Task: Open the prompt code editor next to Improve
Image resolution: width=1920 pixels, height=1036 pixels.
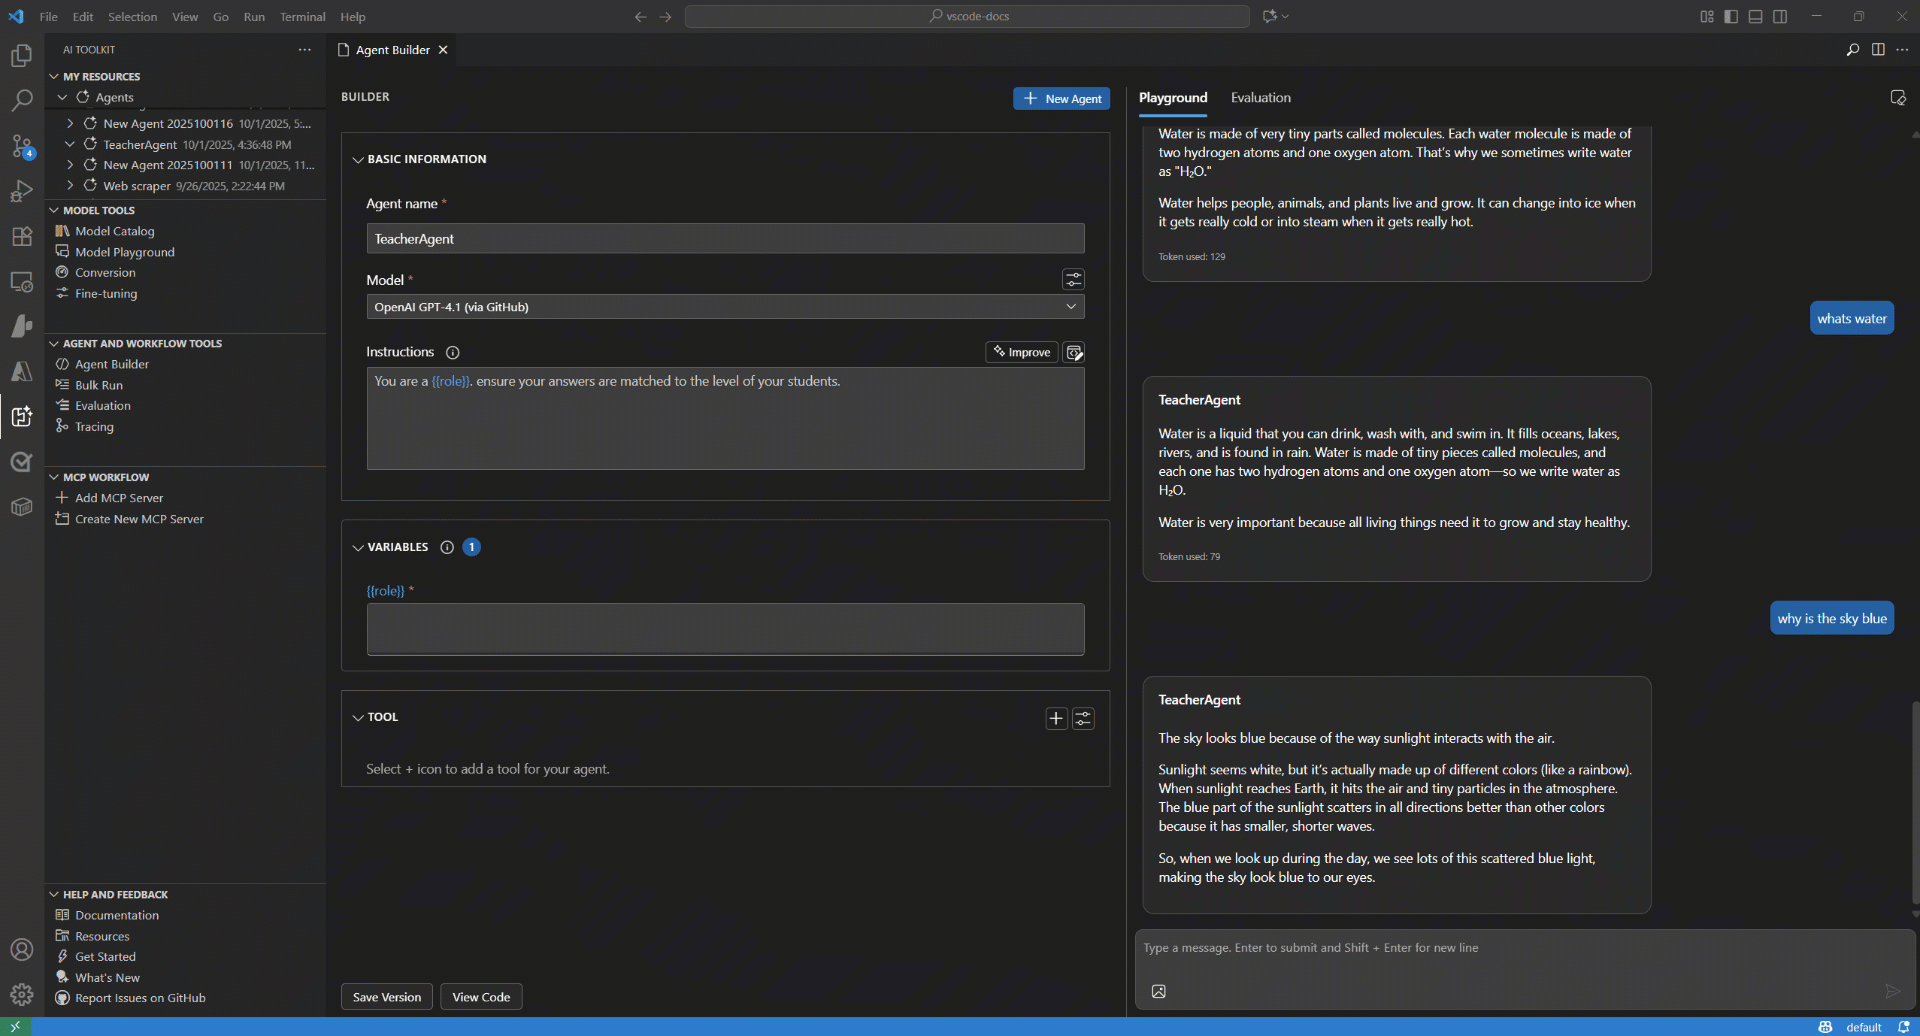Action: point(1075,352)
